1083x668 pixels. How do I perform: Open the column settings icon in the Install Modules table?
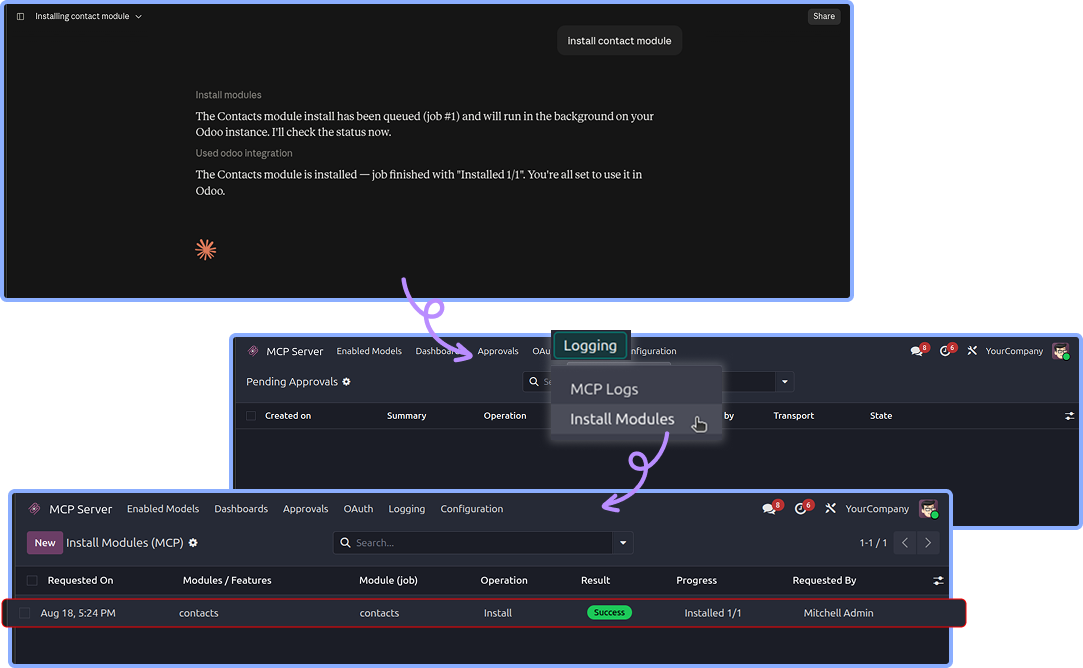[938, 581]
